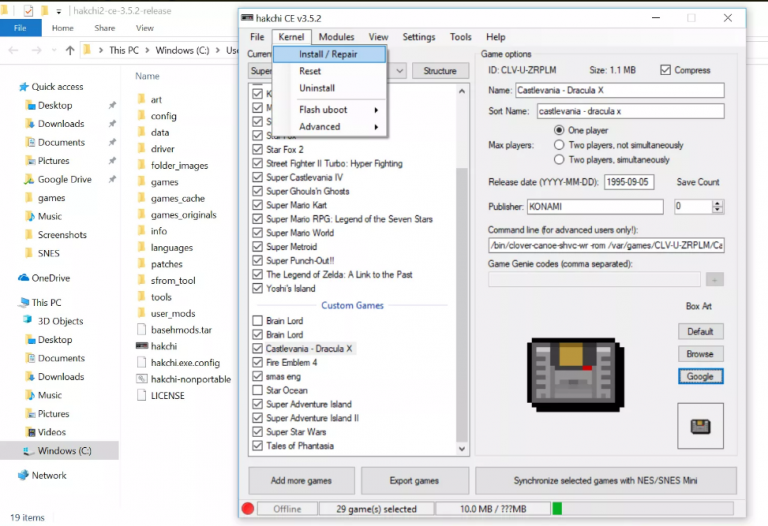Choose Install / Repair from Kernel menu
This screenshot has height=526, width=768.
[328, 54]
